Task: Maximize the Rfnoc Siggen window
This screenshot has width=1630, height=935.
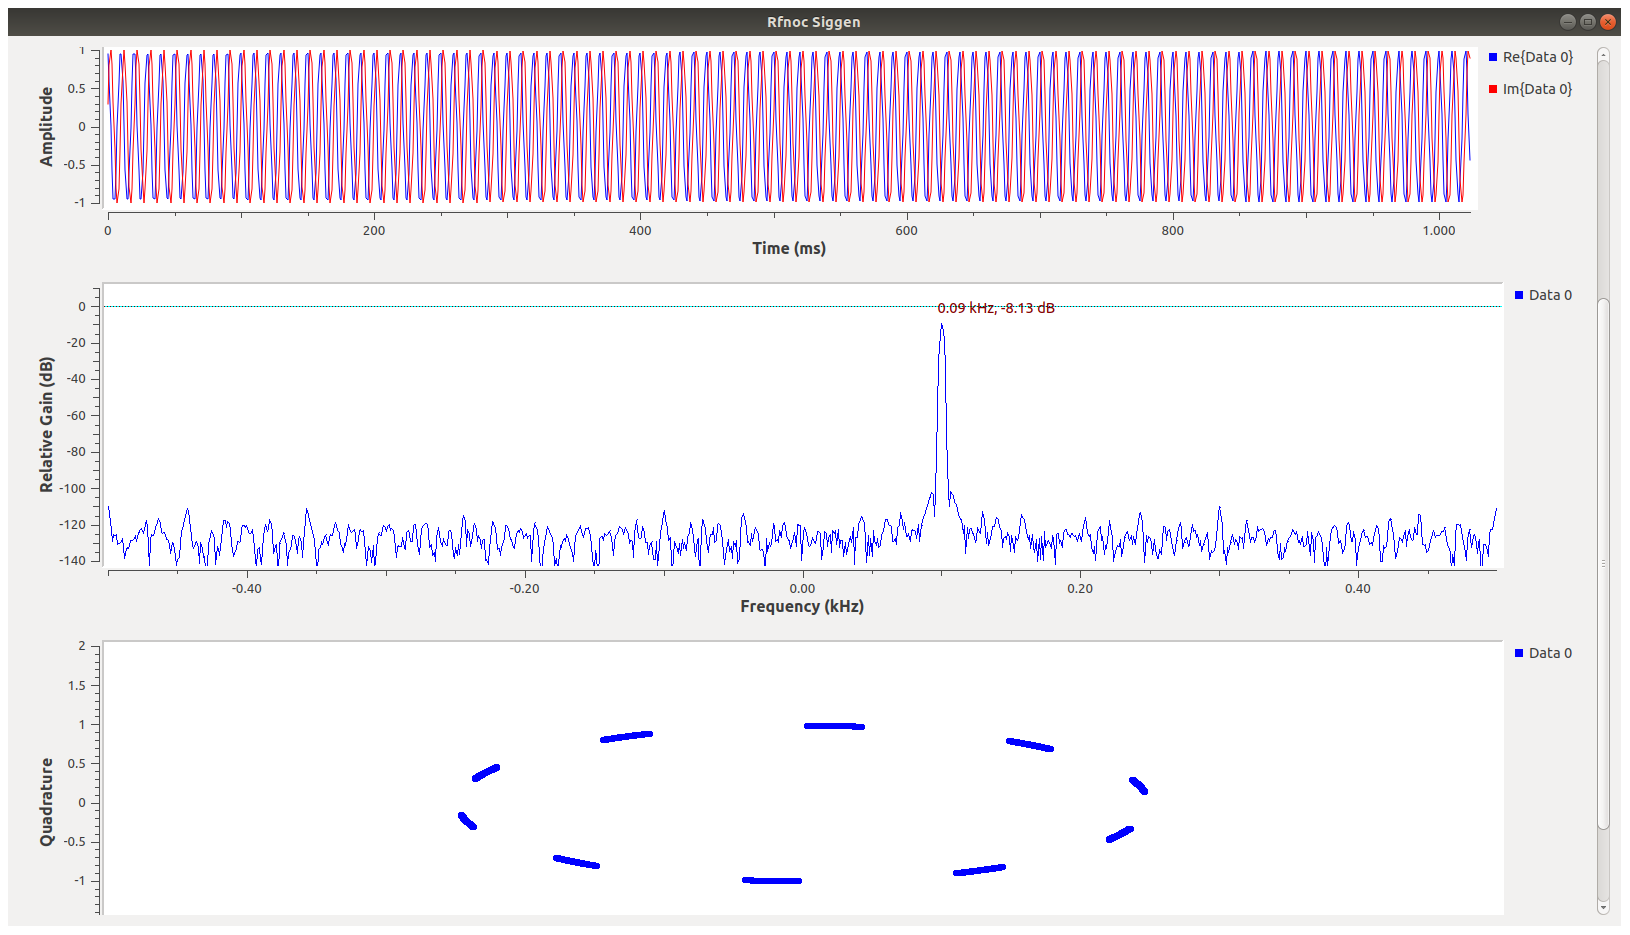Action: [1588, 22]
